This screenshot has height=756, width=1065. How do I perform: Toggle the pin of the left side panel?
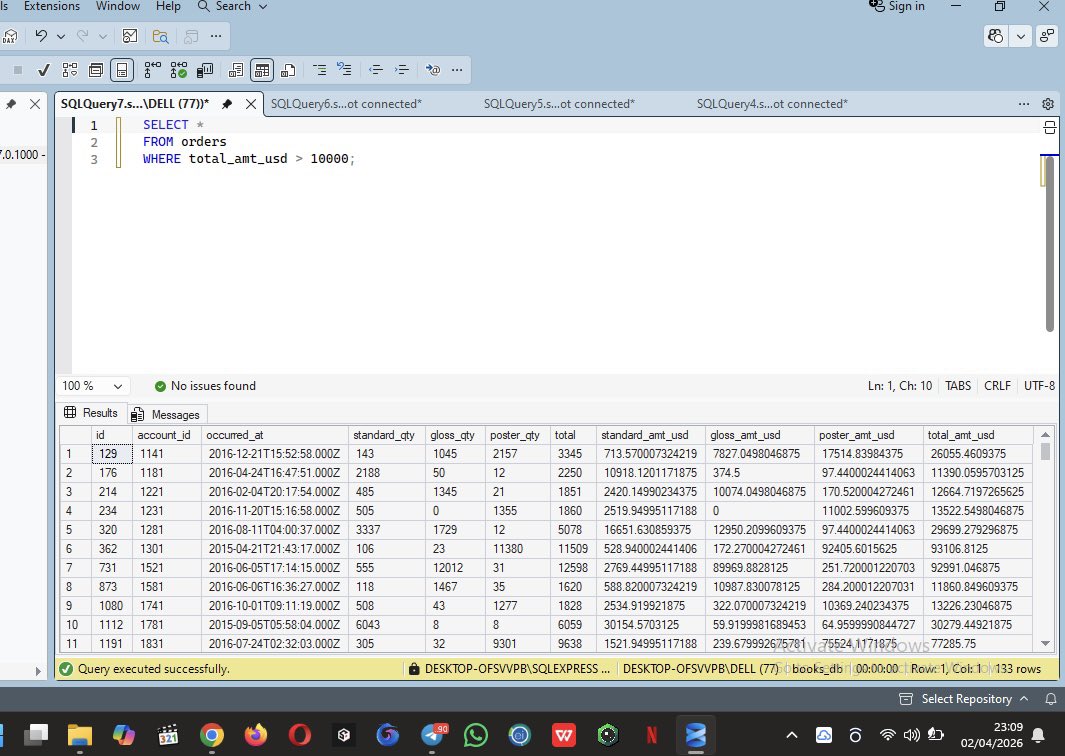coord(11,104)
